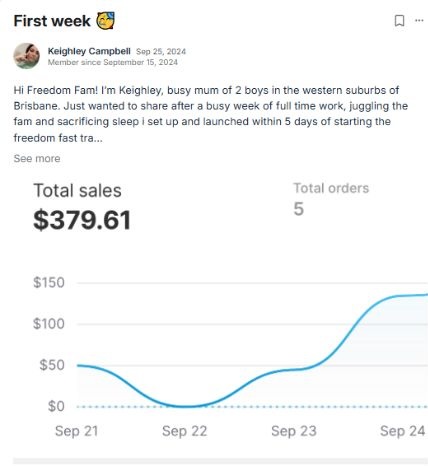Select the Sep 24 axis label

(x=403, y=431)
